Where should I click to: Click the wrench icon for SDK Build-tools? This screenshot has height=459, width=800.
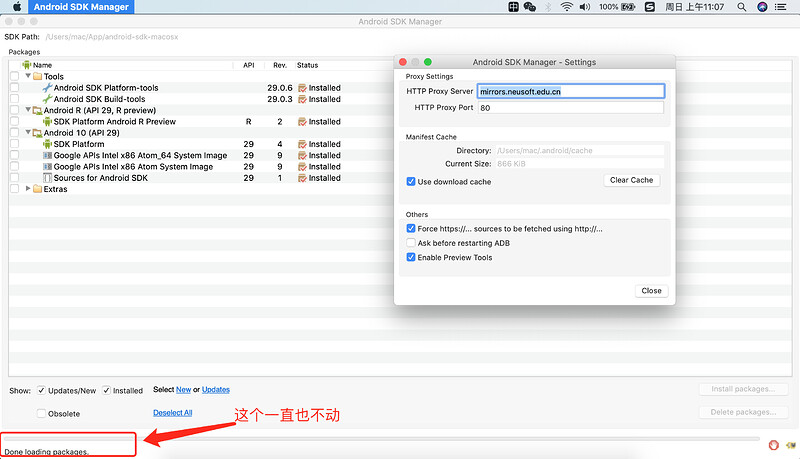(47, 99)
